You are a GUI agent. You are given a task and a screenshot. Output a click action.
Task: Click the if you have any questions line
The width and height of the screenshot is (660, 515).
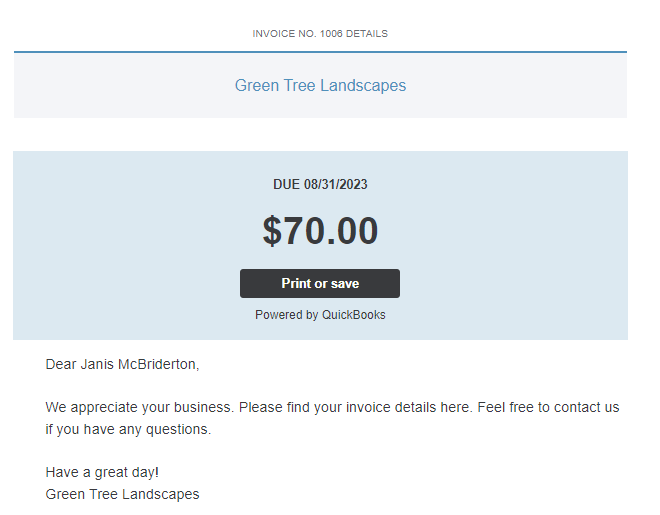128,430
